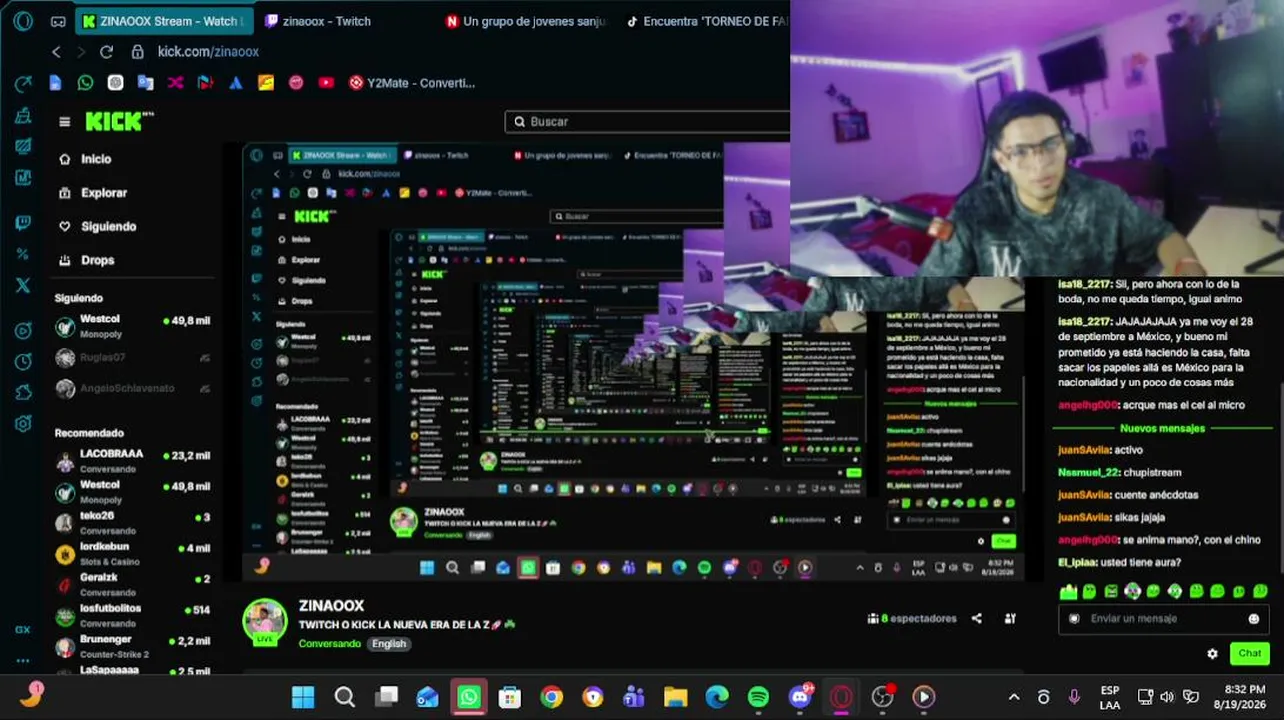The height and width of the screenshot is (720, 1284).
Task: Toggle the Kick hamburger sidebar menu
Action: tap(65, 122)
